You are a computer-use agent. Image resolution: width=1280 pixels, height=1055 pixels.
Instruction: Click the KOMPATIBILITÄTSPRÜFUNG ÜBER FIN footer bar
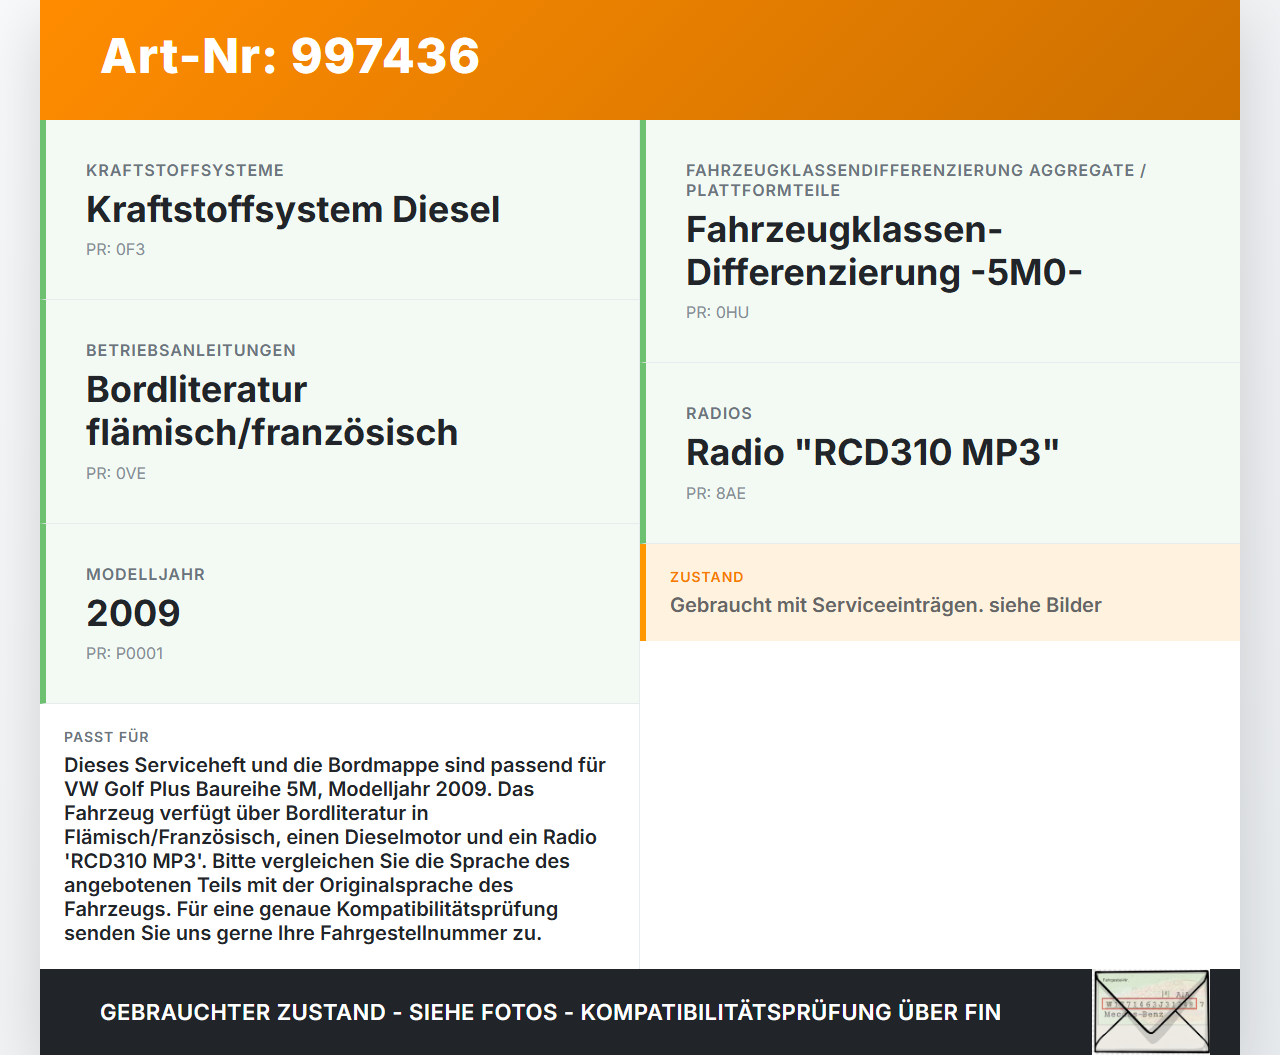550,1012
